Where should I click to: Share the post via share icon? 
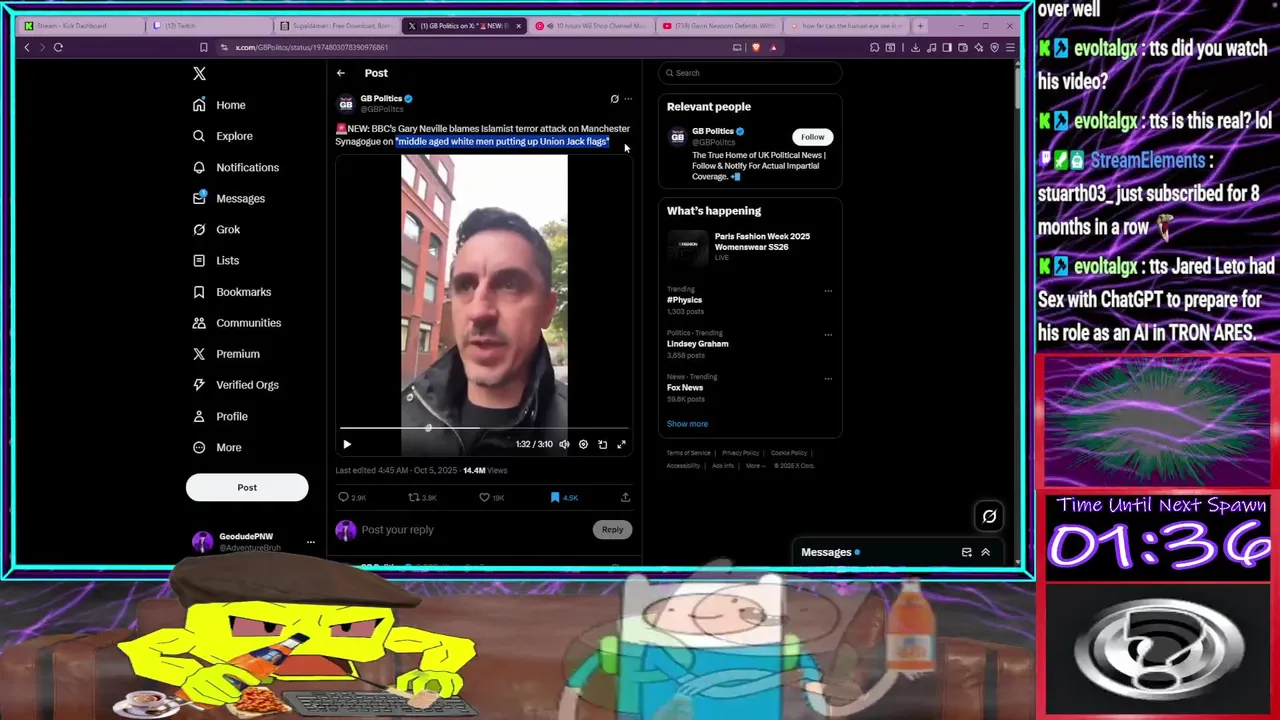(625, 497)
